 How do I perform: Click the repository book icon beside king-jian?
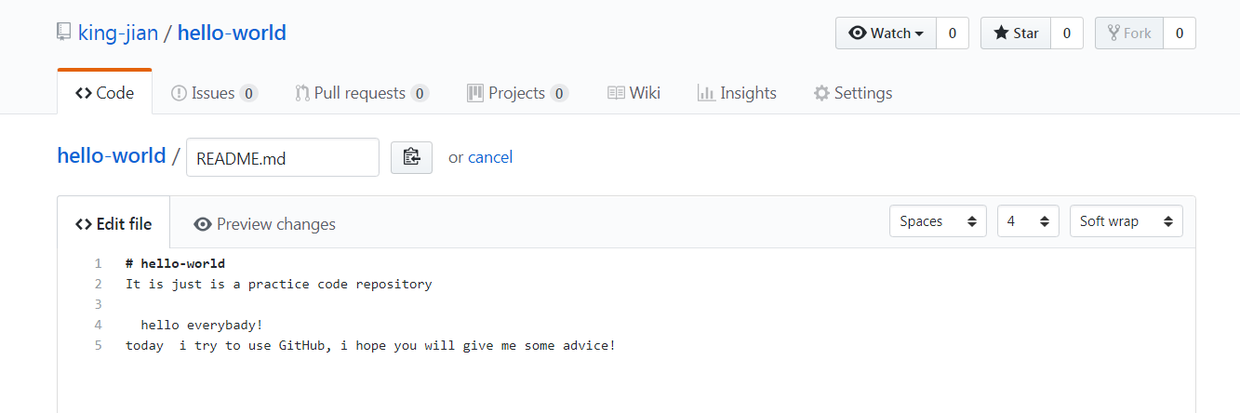[x=64, y=33]
